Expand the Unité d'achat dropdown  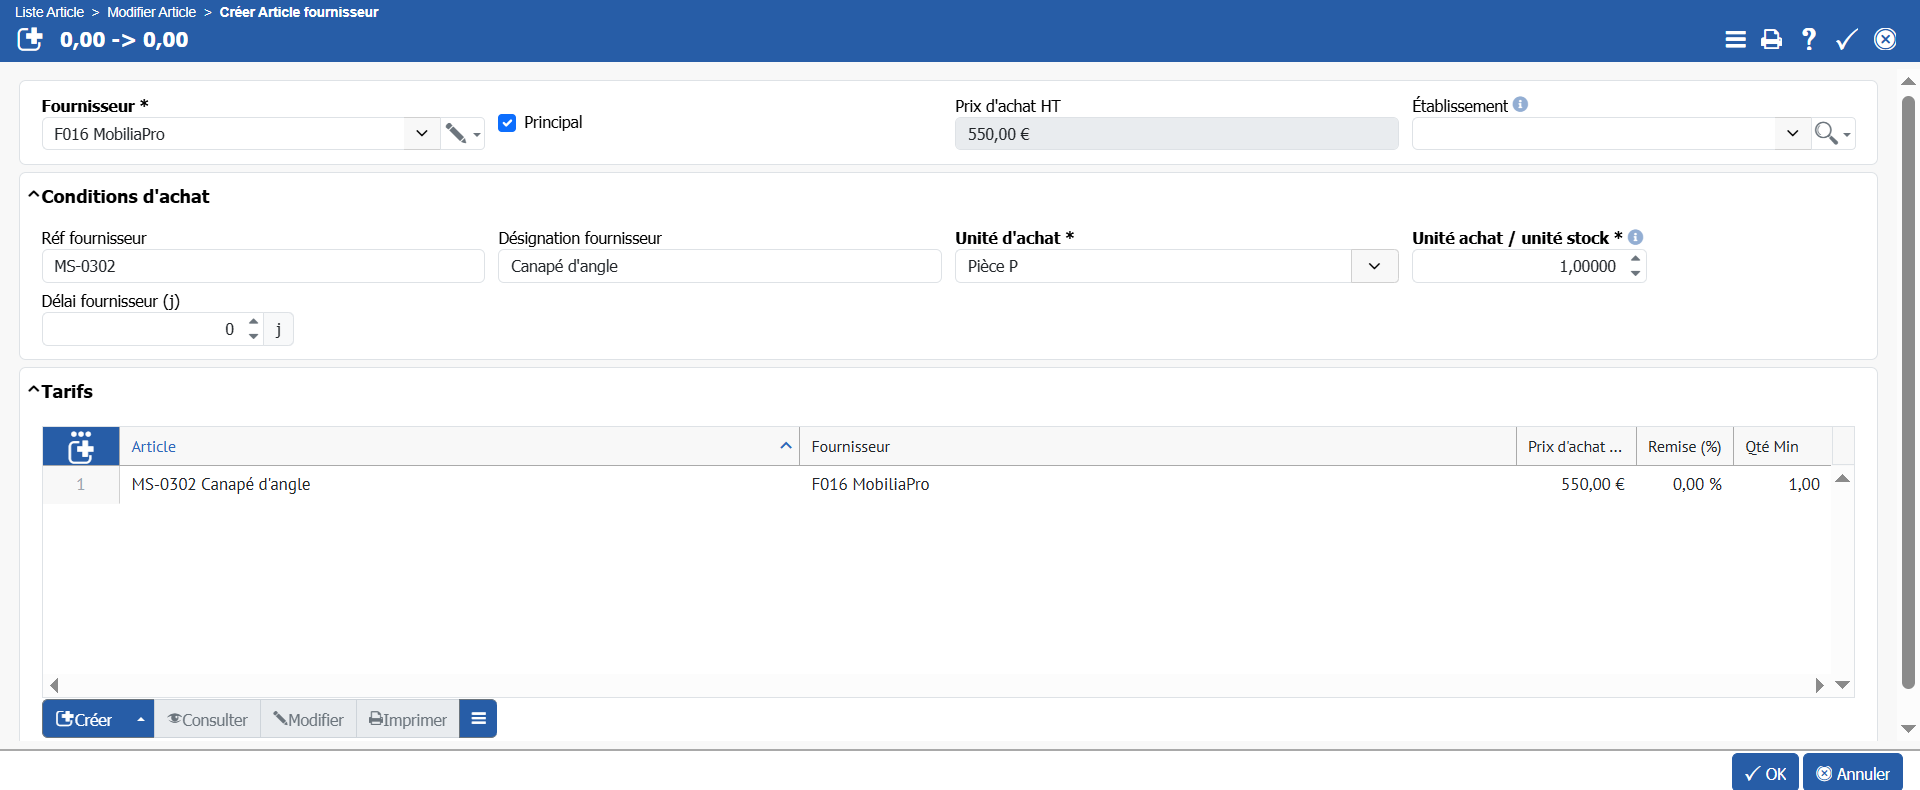tap(1374, 266)
